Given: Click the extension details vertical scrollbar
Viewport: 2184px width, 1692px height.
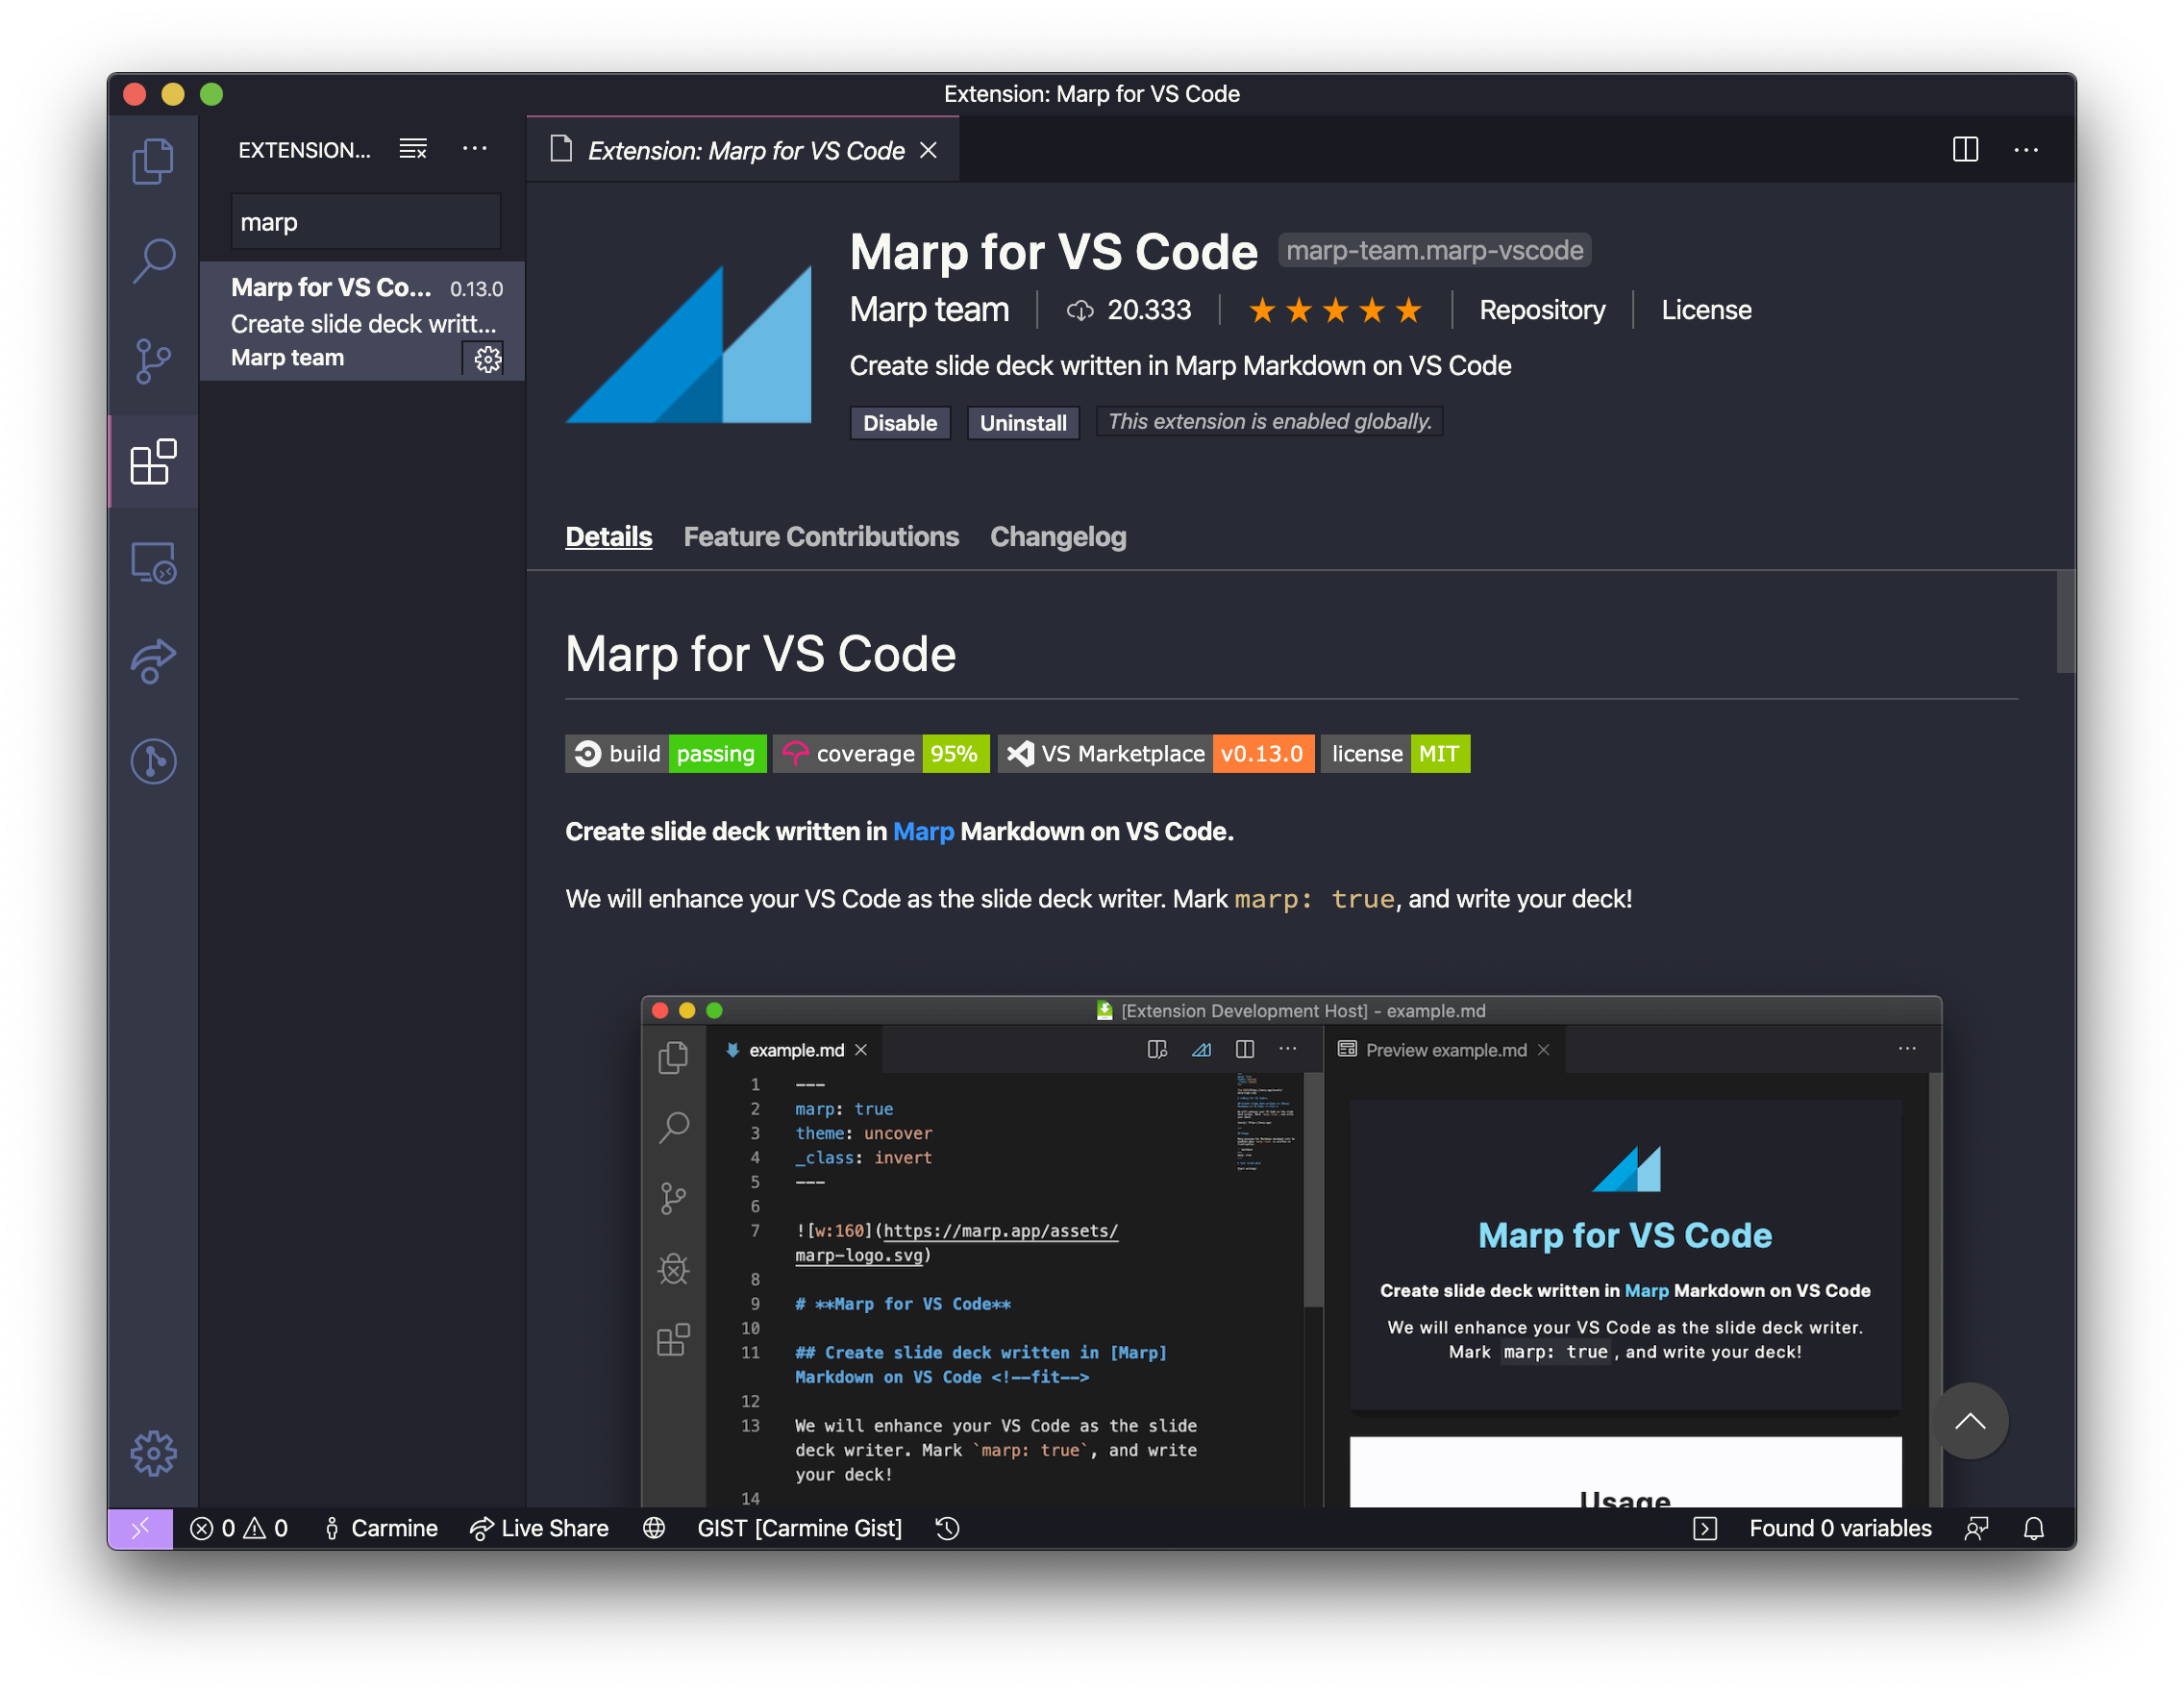Looking at the screenshot, I should pyautogui.click(x=2064, y=622).
